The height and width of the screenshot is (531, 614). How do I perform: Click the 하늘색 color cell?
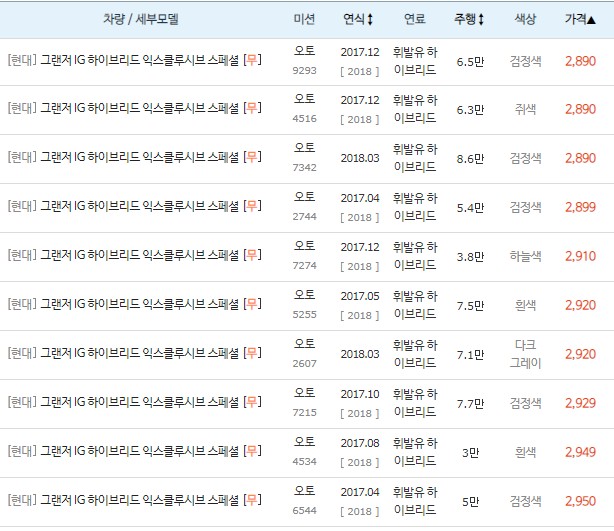coord(525,256)
